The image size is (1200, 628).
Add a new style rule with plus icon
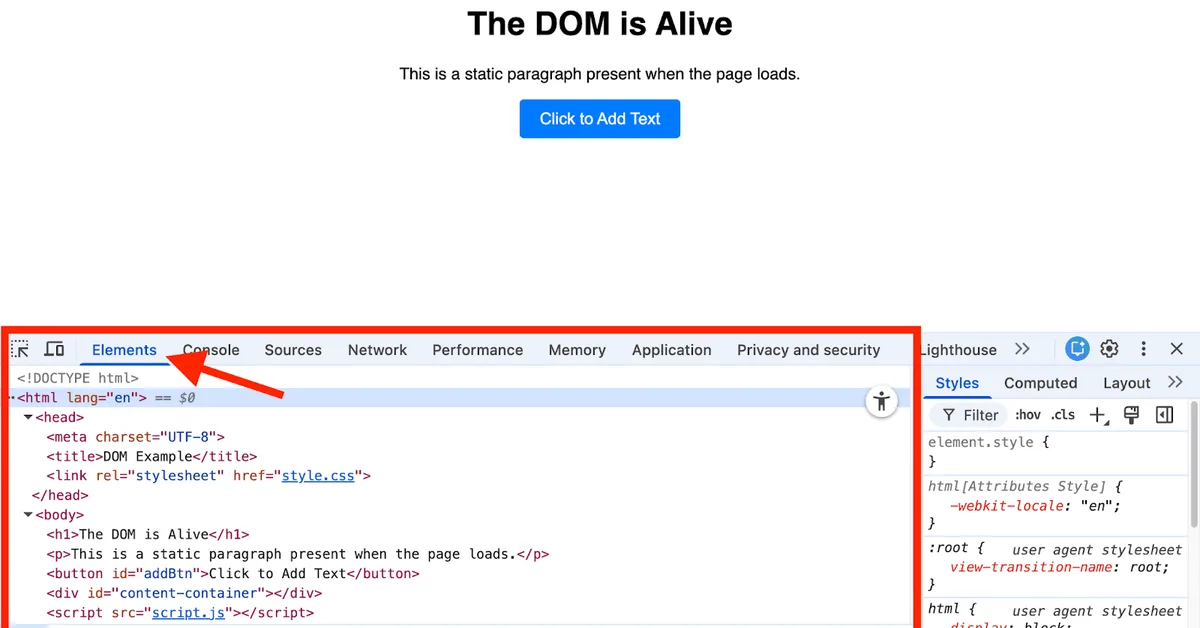1097,414
